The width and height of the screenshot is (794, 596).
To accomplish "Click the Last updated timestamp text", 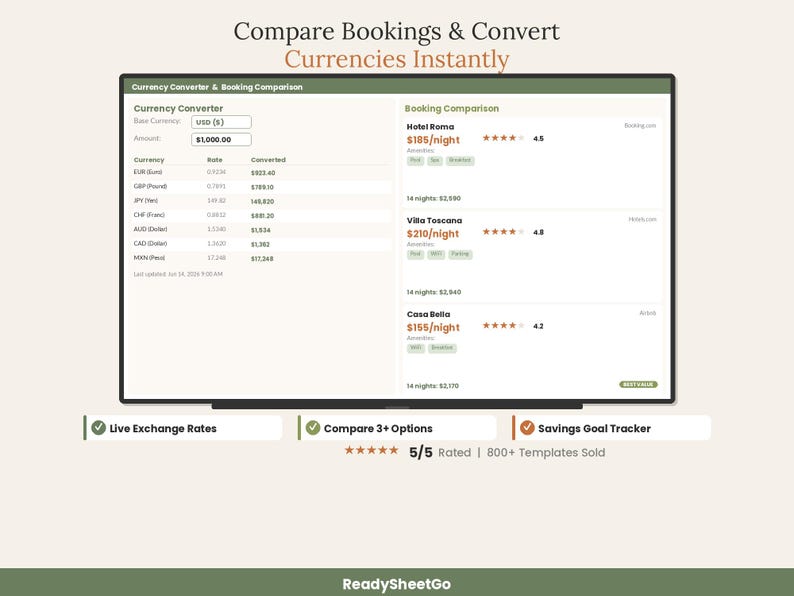I will point(178,274).
